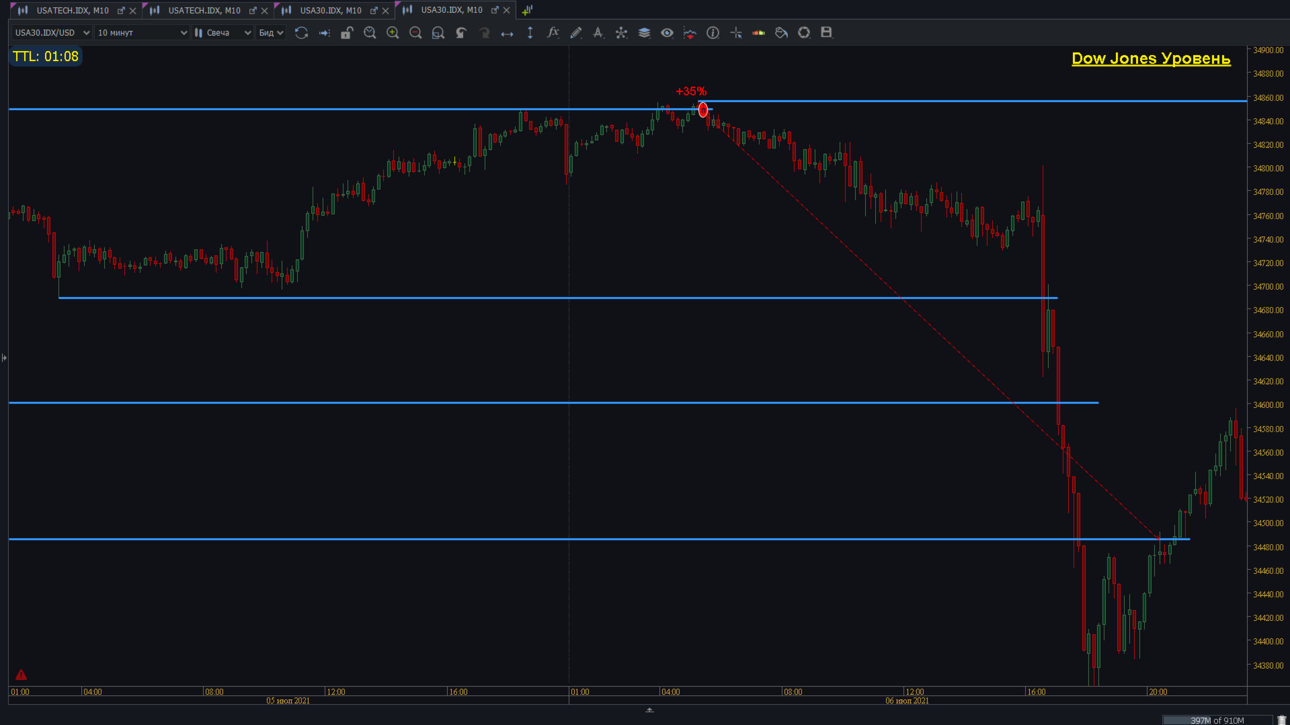The width and height of the screenshot is (1290, 725).
Task: Expand the bottom panel arrow
Action: pos(649,710)
